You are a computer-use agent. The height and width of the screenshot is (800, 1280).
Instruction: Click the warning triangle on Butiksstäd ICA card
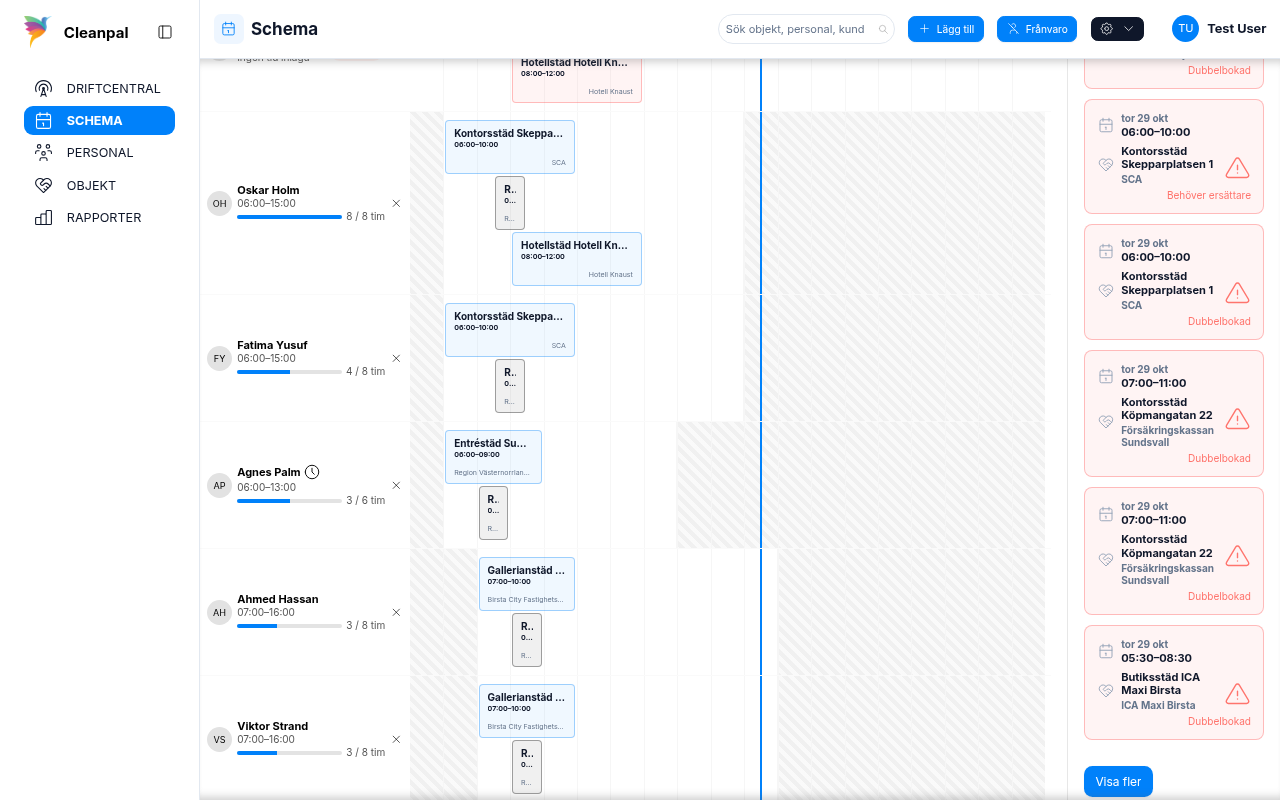coord(1237,693)
